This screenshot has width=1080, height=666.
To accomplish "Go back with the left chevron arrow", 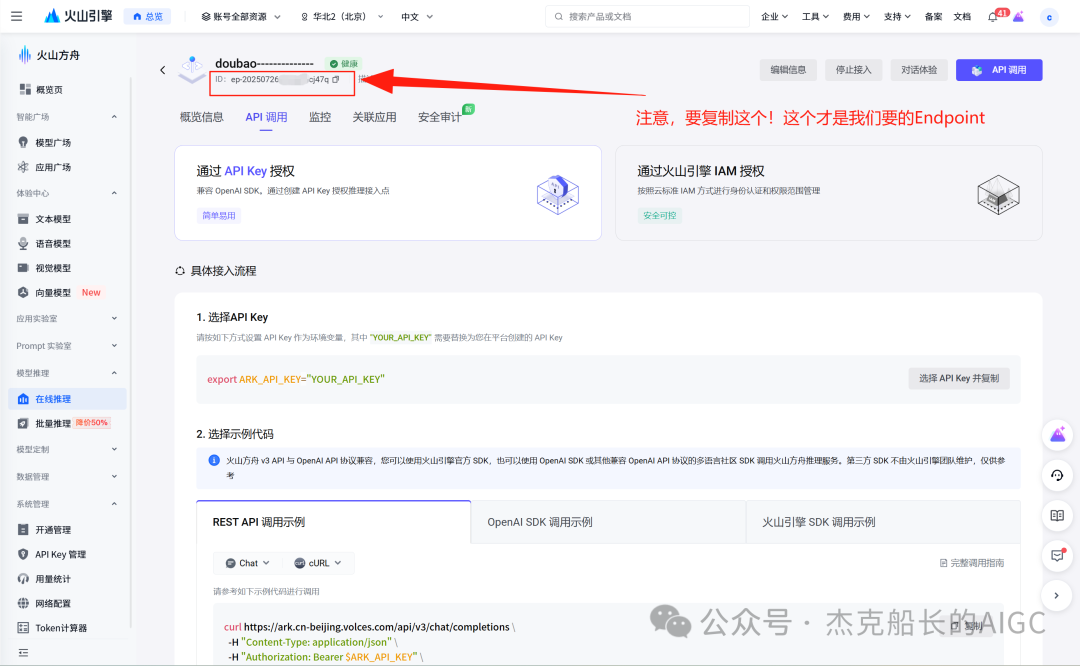I will 163,70.
